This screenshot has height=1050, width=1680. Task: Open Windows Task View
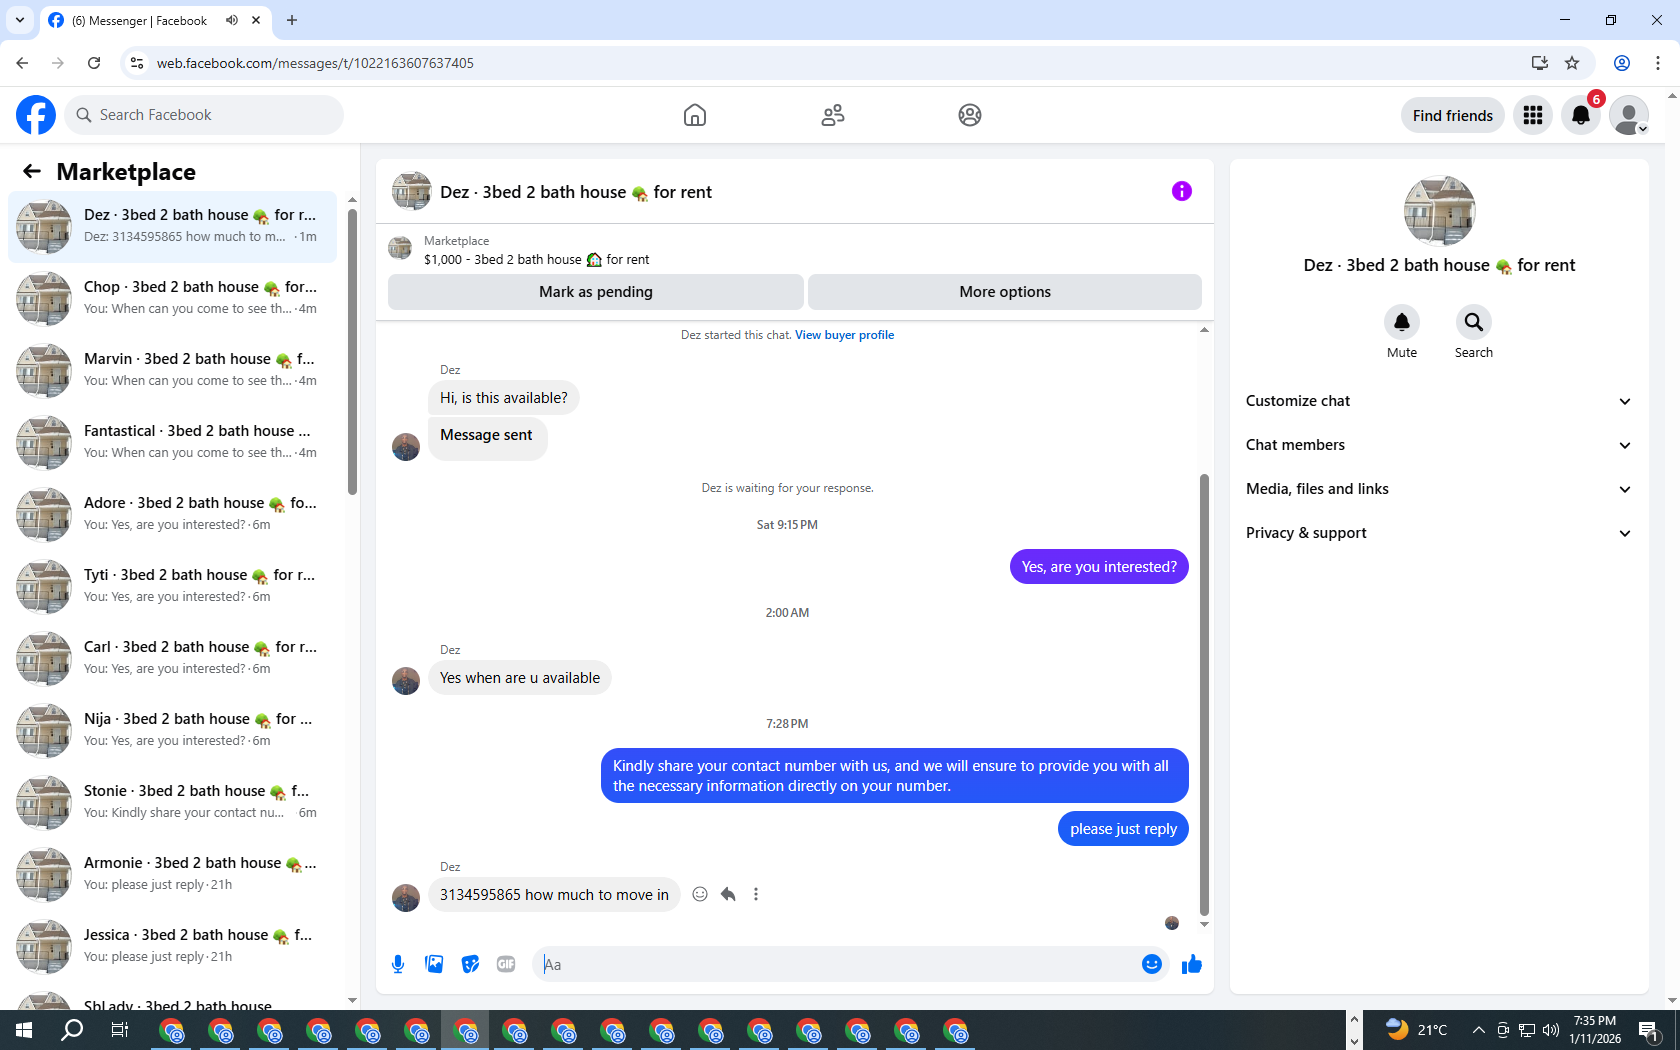point(120,1030)
